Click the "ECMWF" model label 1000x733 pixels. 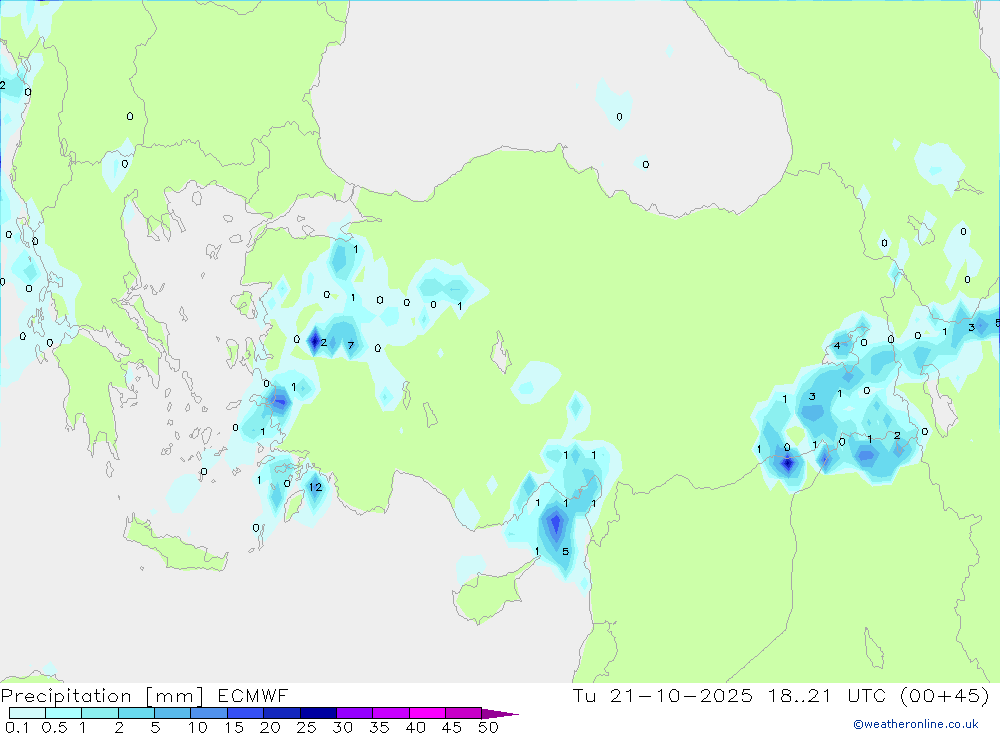point(253,695)
